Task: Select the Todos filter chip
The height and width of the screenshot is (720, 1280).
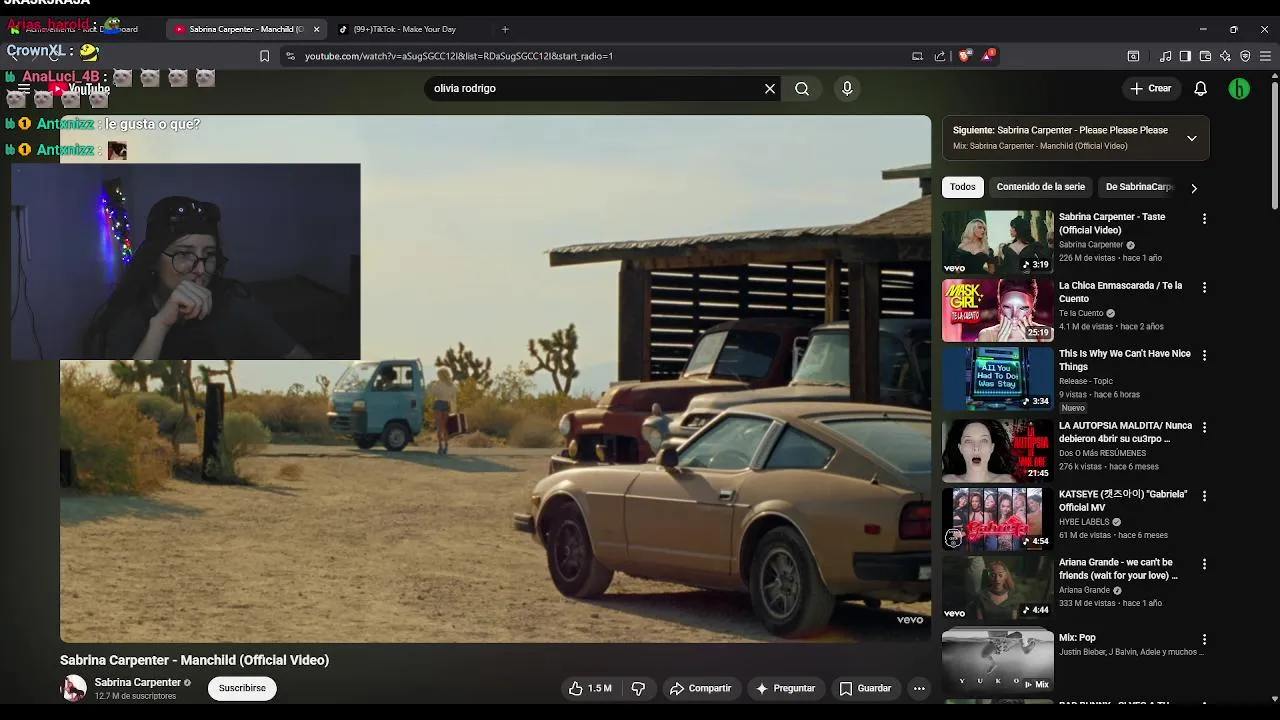Action: pyautogui.click(x=963, y=187)
